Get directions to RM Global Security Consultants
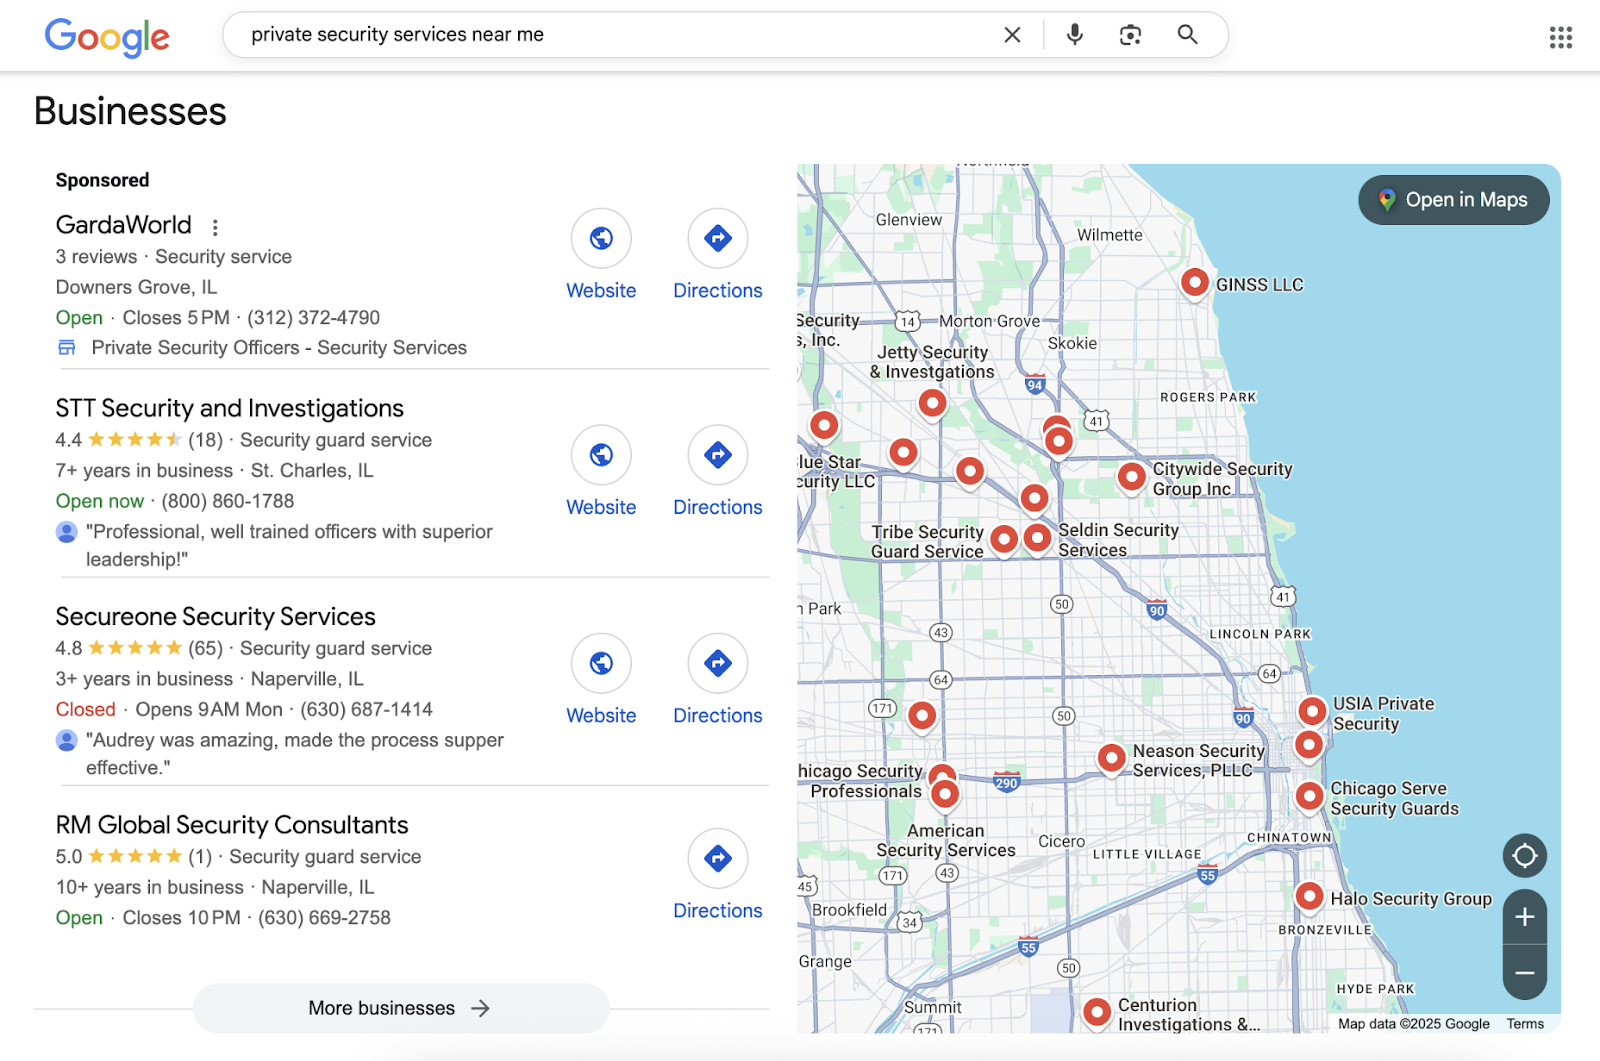 [x=717, y=858]
